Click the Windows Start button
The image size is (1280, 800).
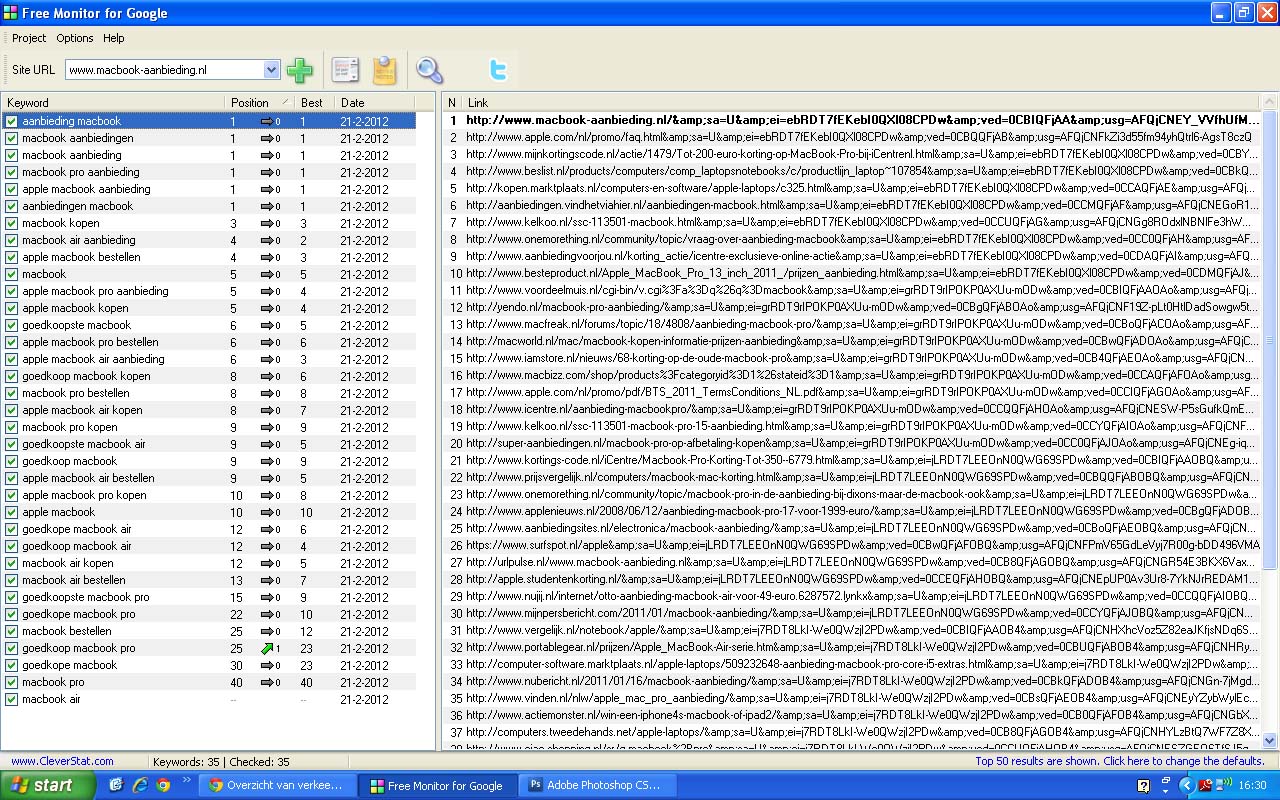[47, 785]
